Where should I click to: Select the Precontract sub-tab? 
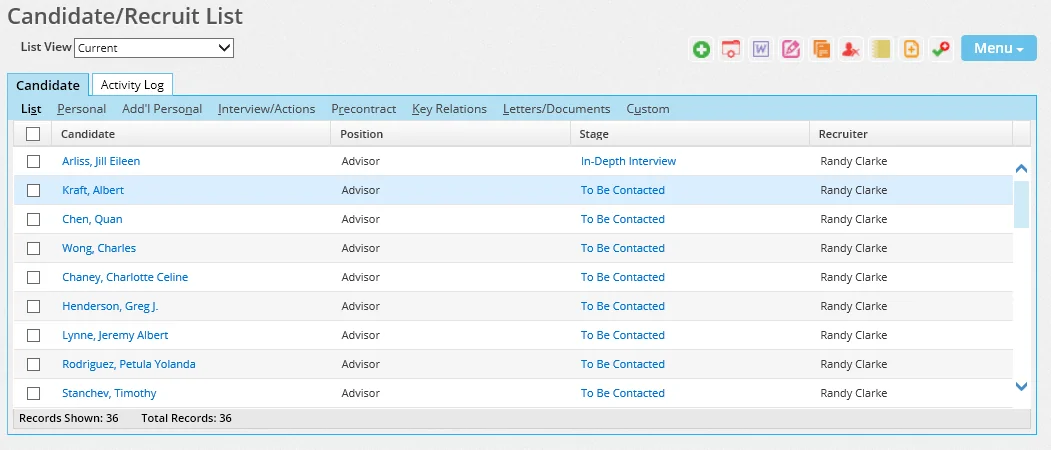tap(364, 109)
